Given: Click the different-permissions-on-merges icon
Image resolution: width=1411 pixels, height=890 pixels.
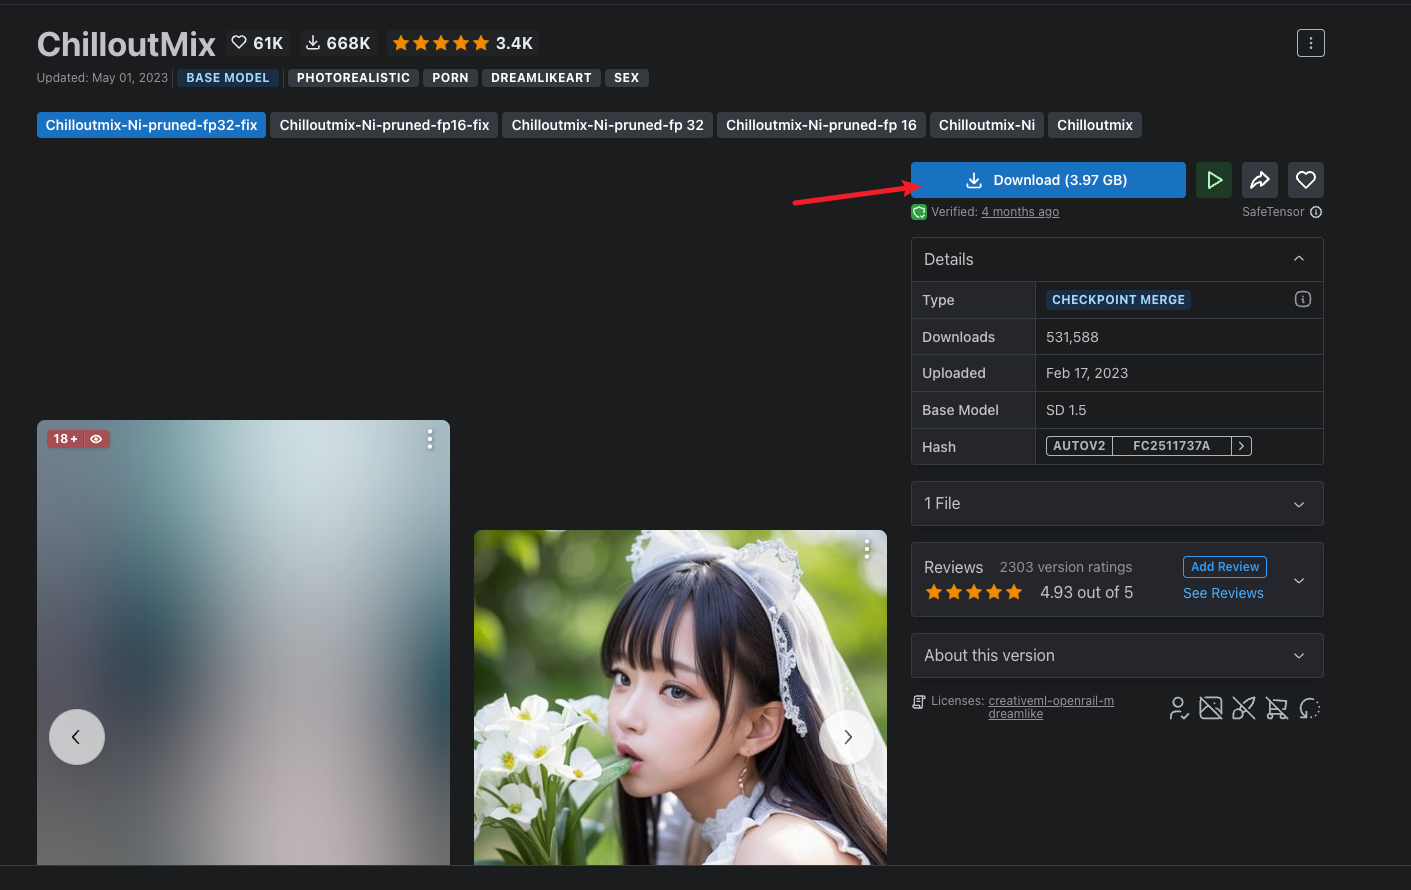Looking at the screenshot, I should point(1310,709).
